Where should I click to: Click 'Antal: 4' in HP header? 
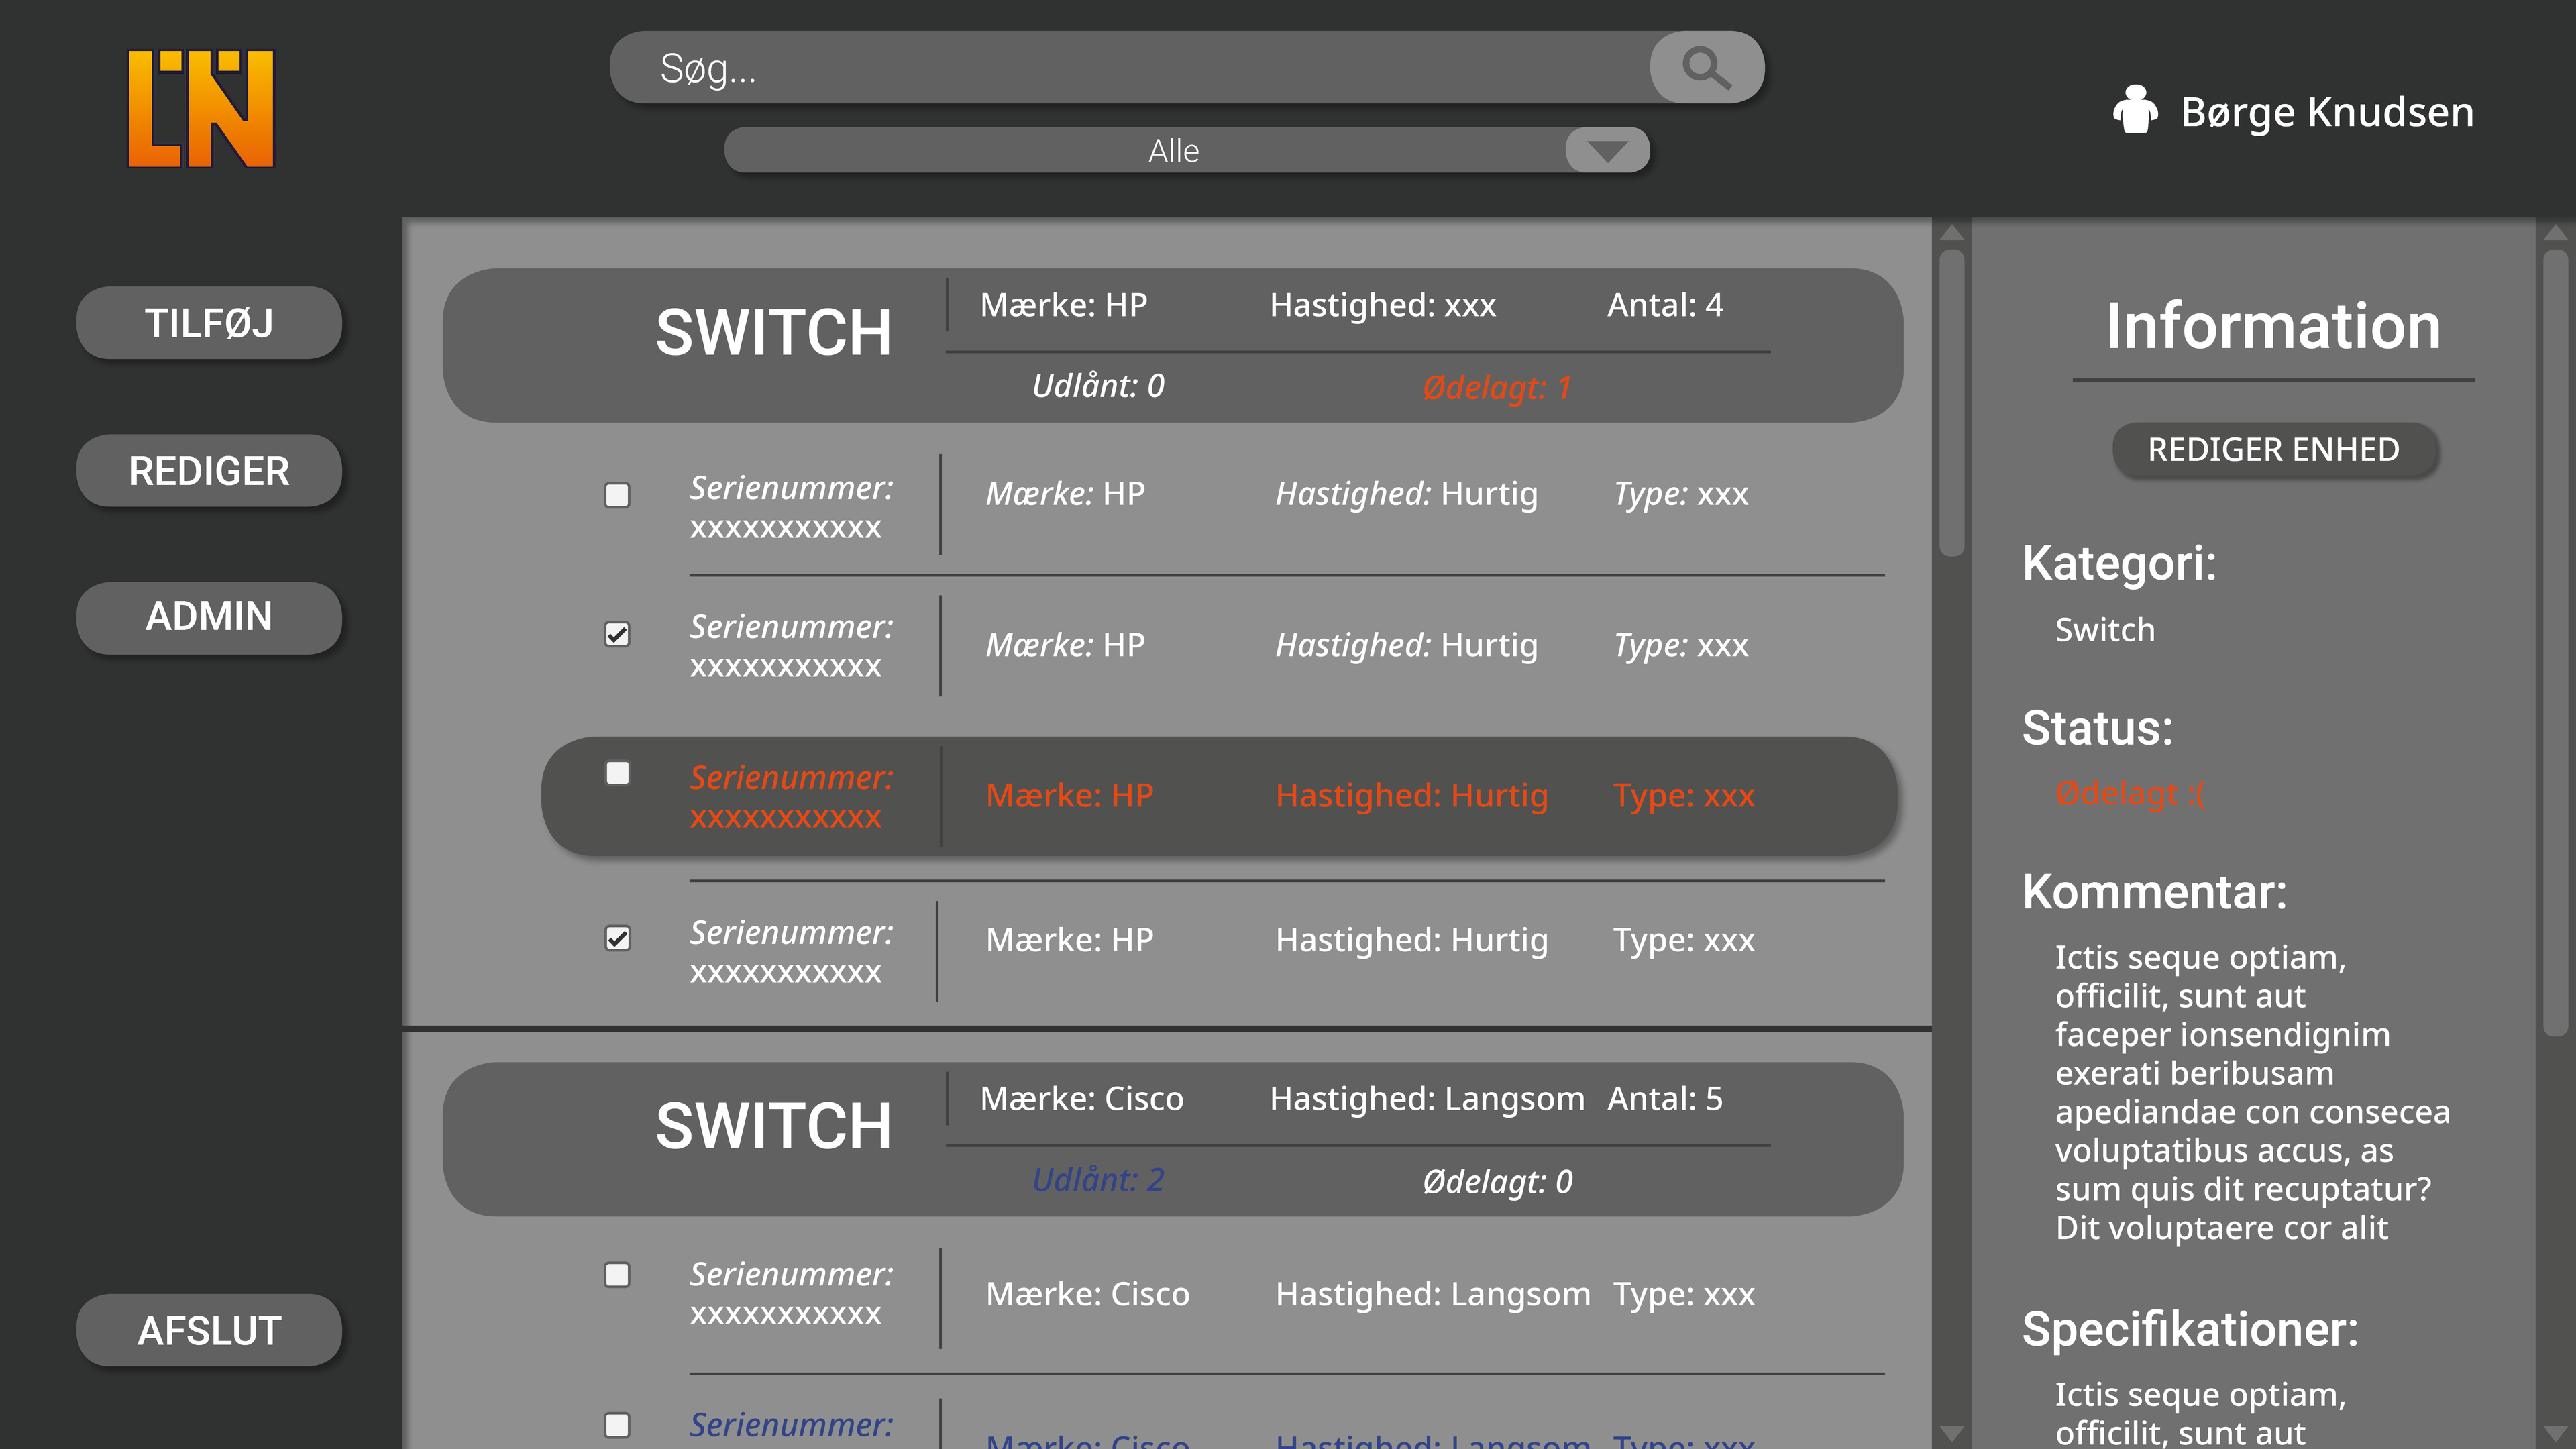coord(1665,305)
